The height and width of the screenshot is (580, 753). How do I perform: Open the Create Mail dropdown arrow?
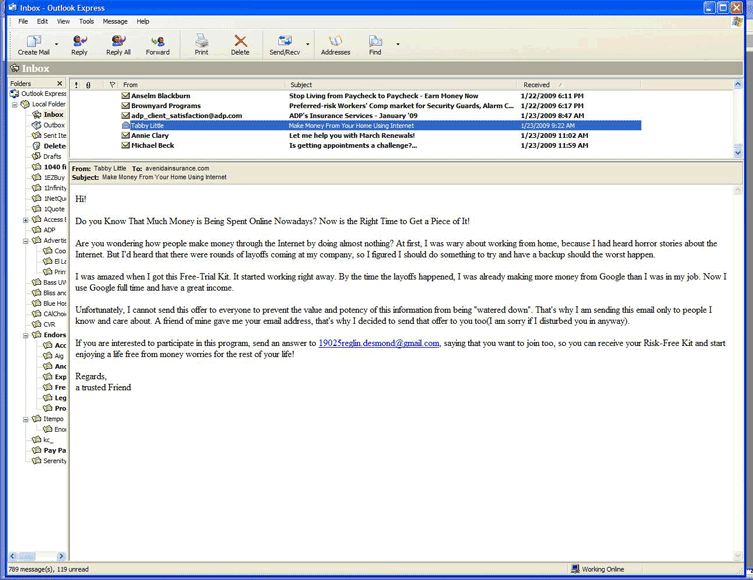tap(56, 44)
